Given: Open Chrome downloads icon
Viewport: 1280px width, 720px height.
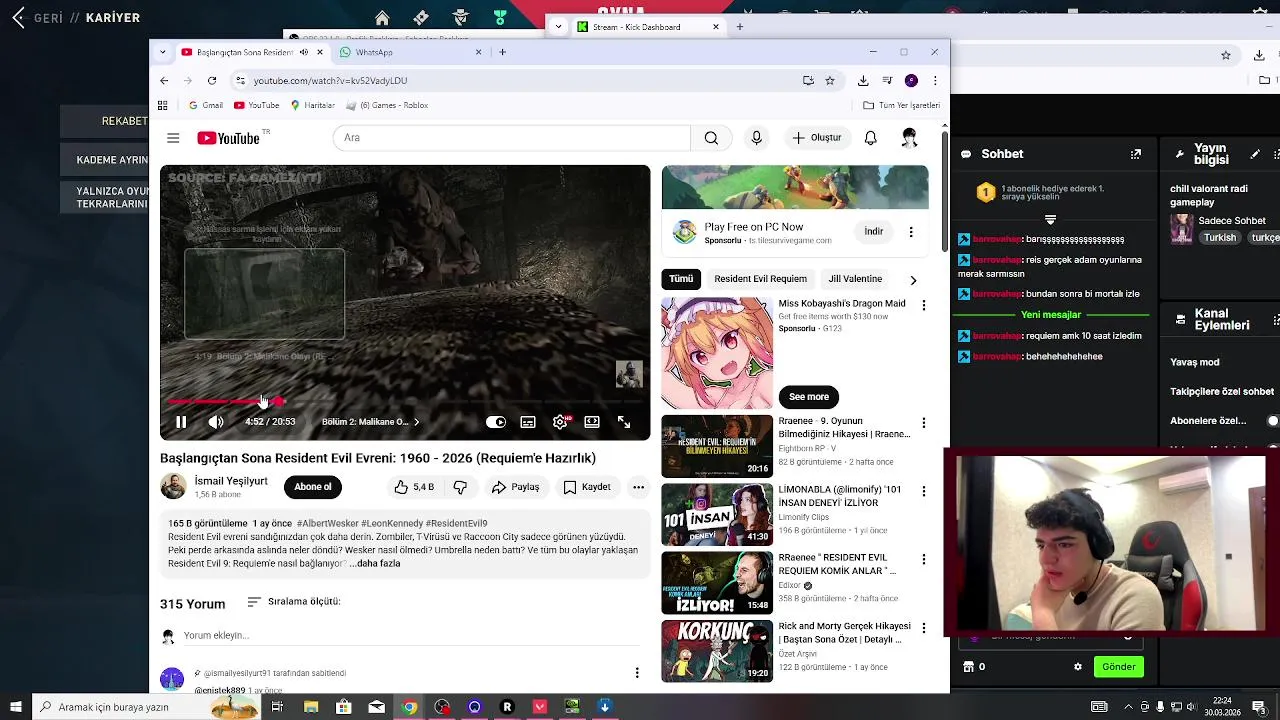Looking at the screenshot, I should (863, 80).
